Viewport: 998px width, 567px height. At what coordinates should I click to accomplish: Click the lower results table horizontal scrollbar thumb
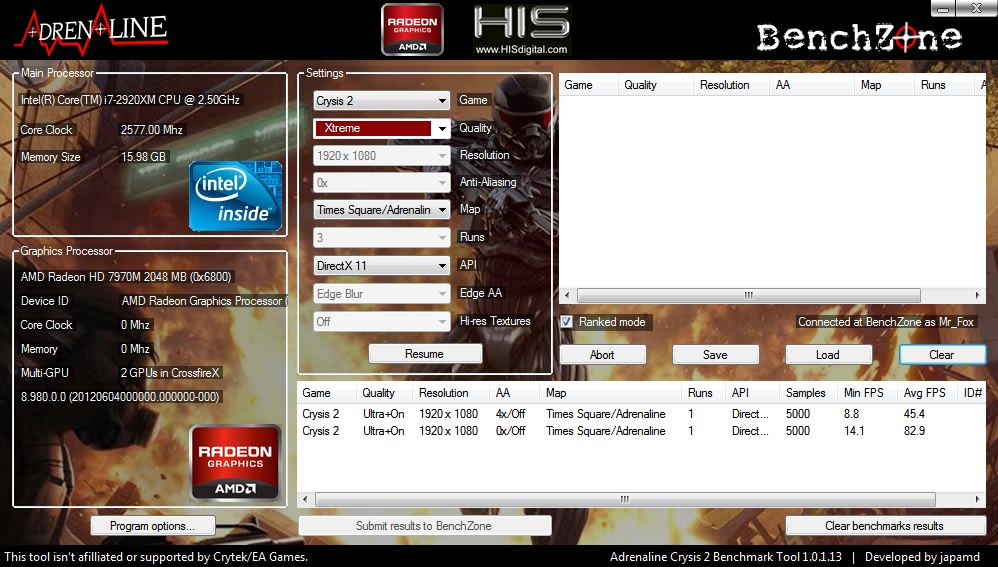[x=625, y=500]
